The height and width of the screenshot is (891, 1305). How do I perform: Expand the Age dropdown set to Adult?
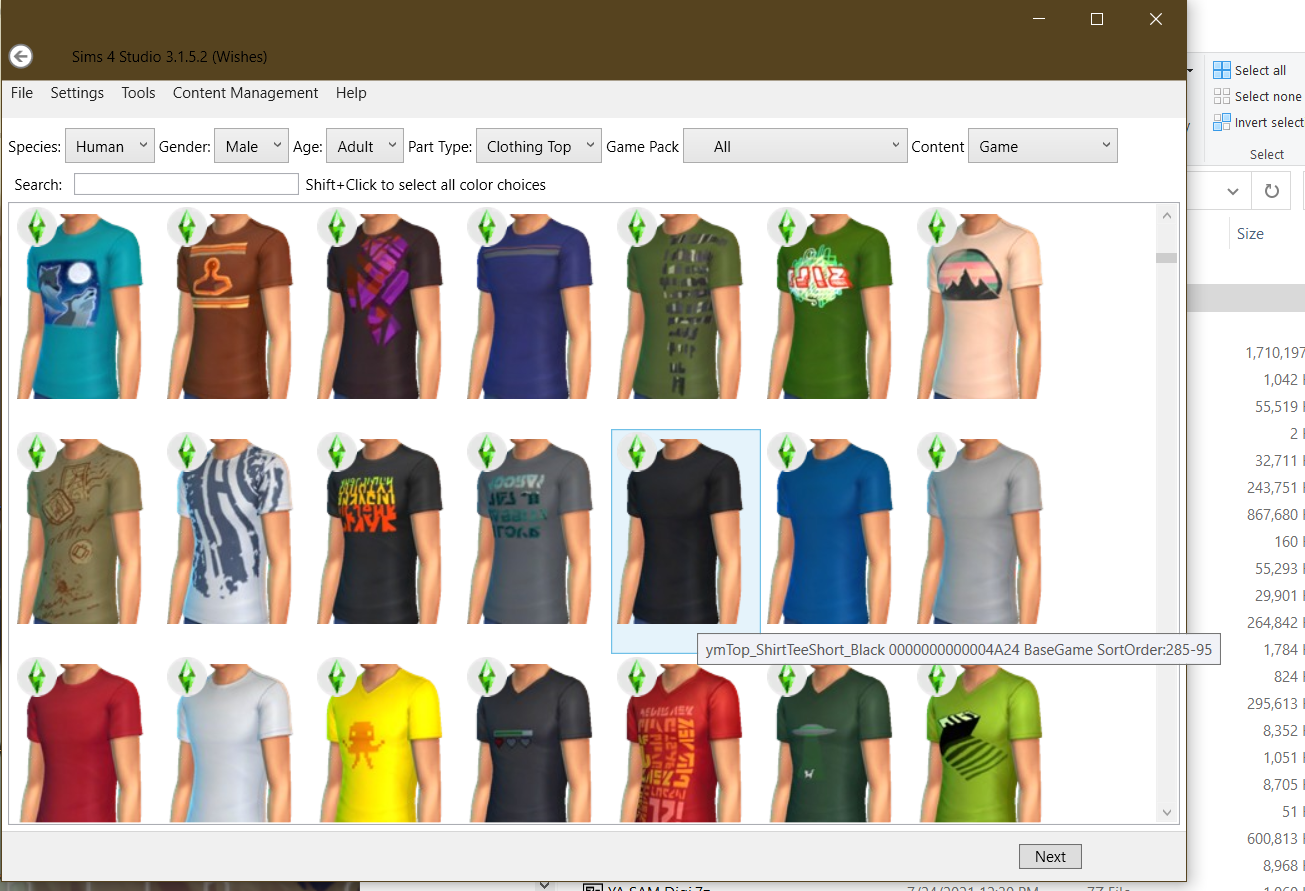tap(365, 146)
